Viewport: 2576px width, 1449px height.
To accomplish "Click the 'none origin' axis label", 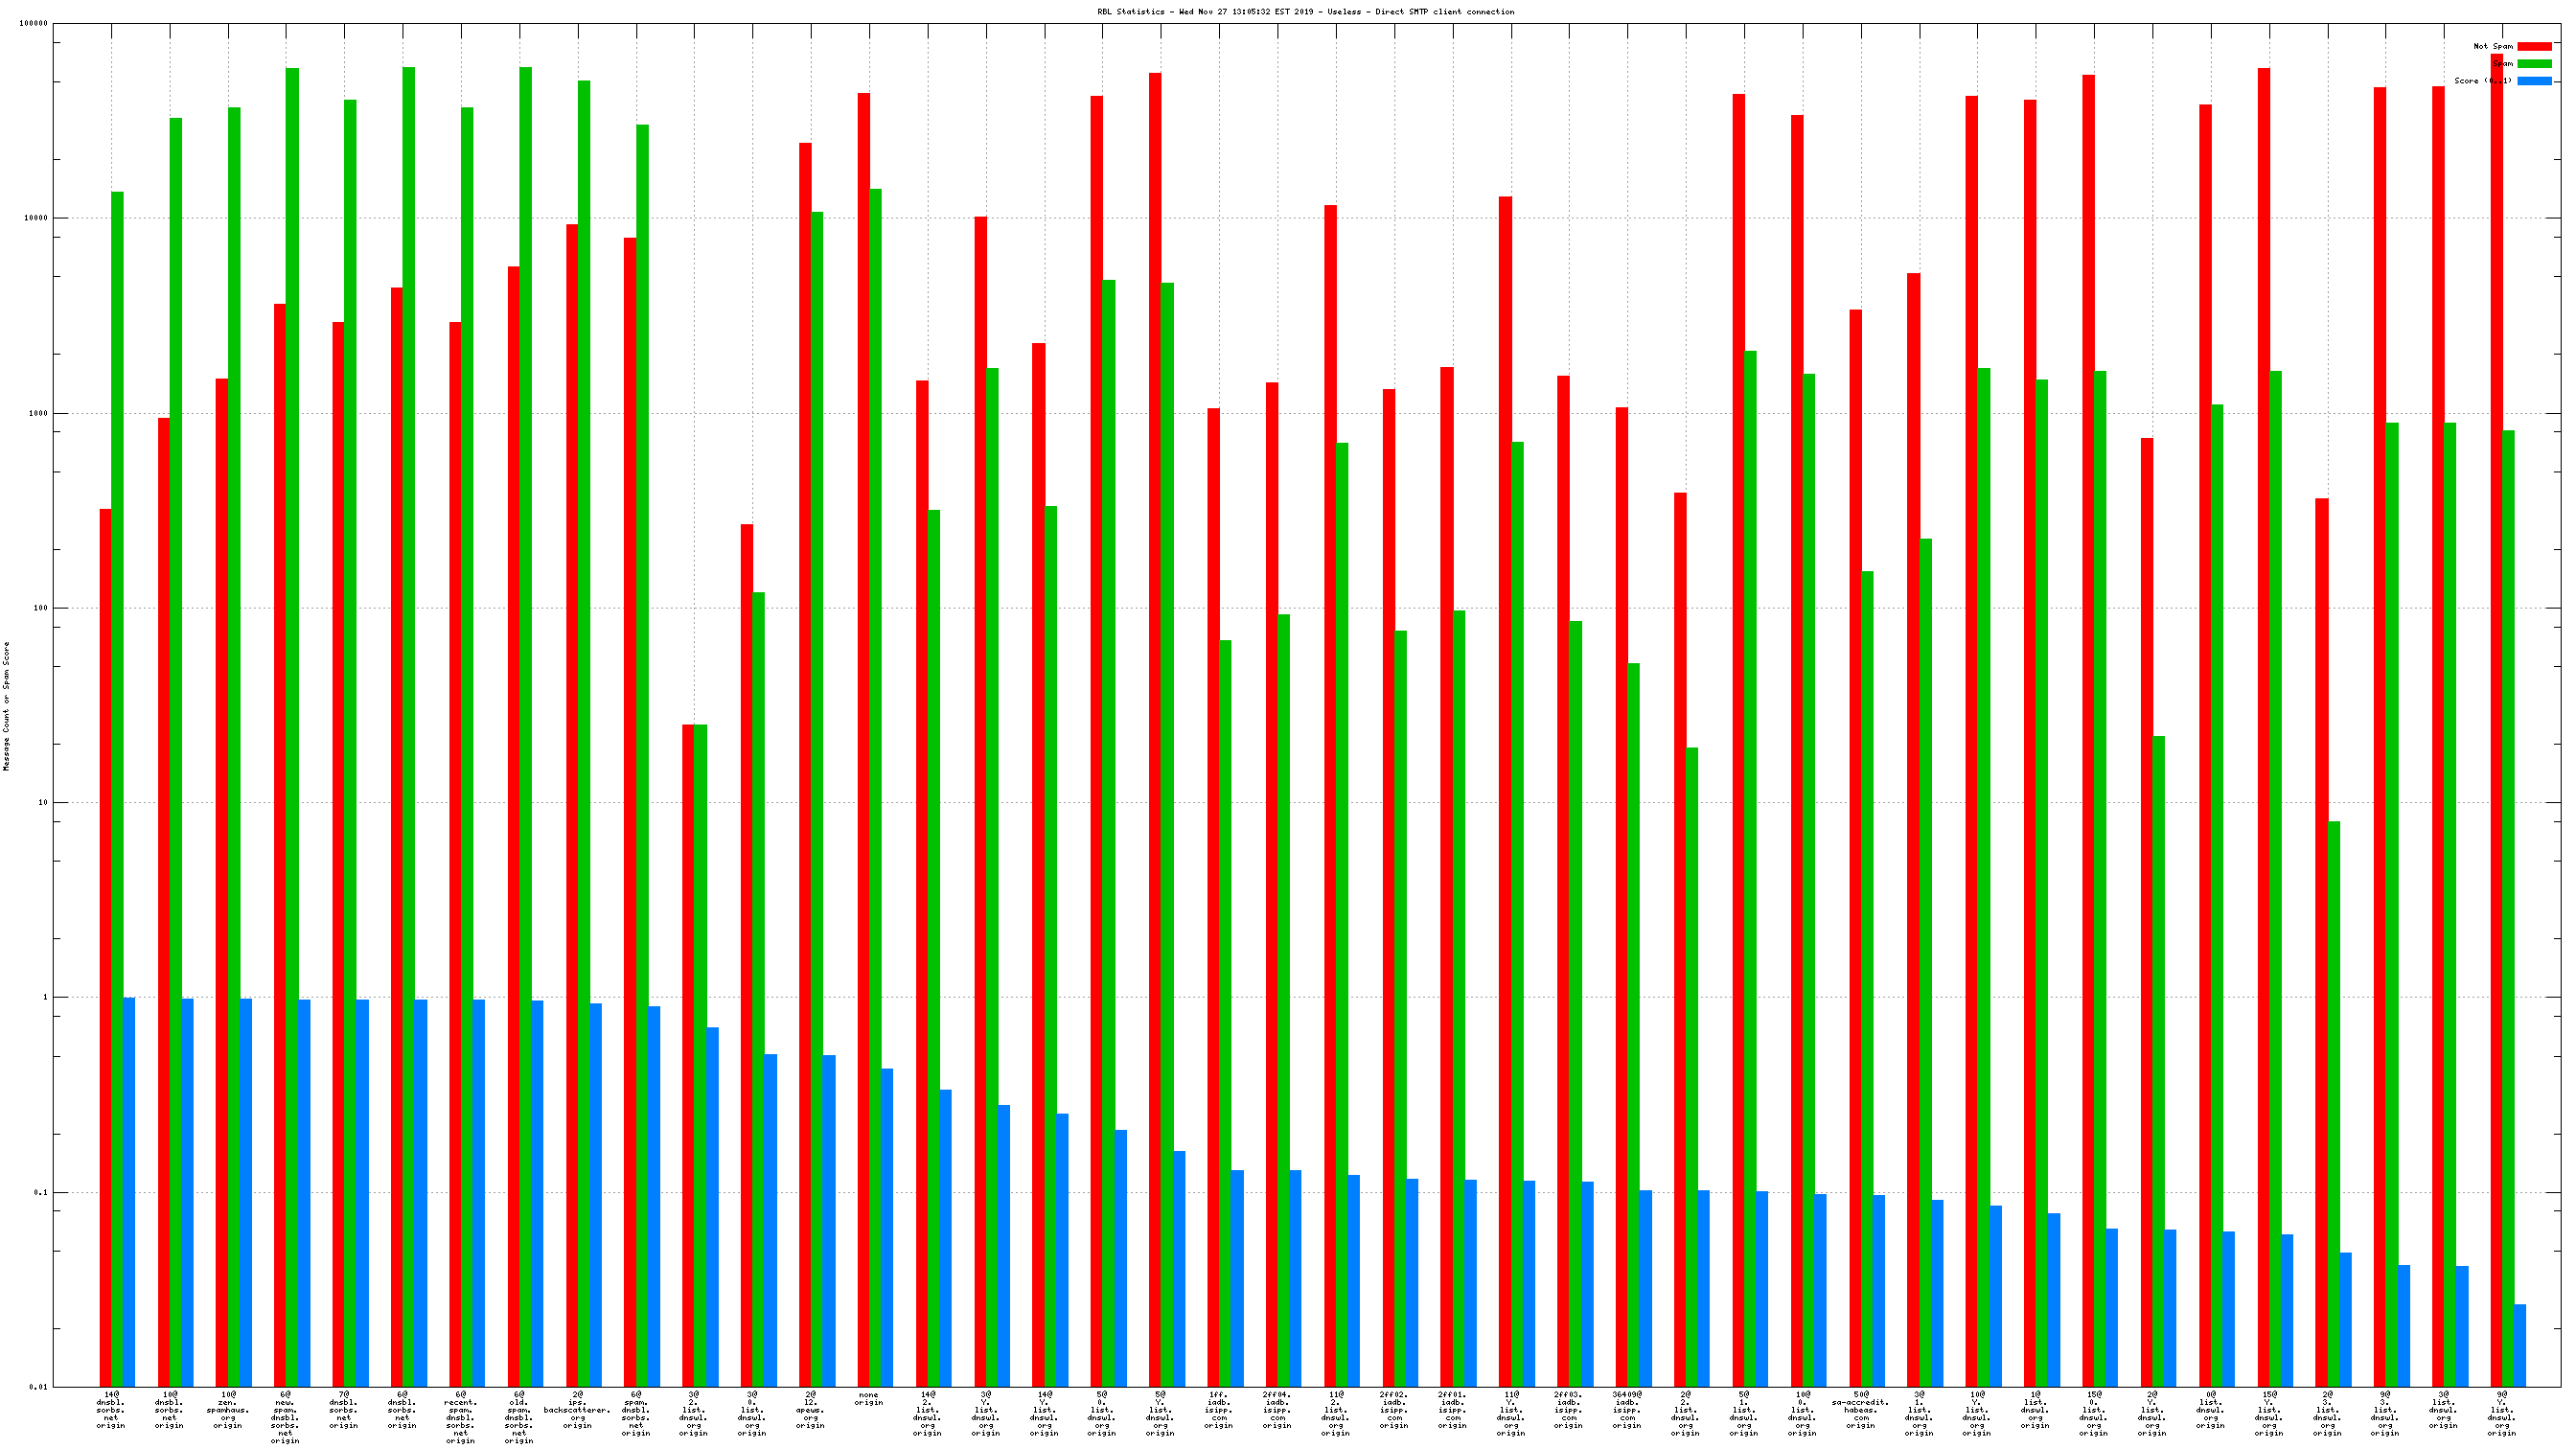I will (868, 1398).
